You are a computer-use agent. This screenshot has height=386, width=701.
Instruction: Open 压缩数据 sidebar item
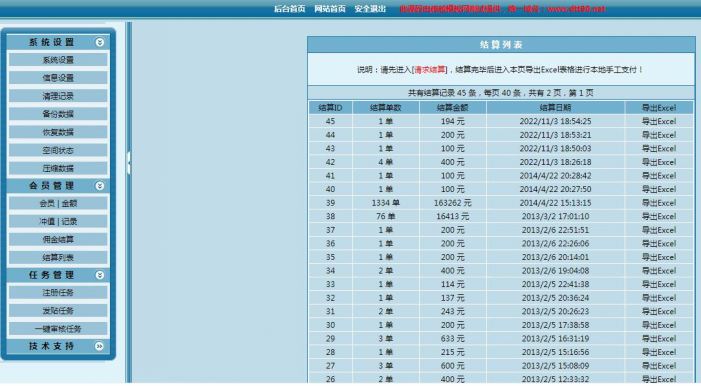[x=58, y=168]
